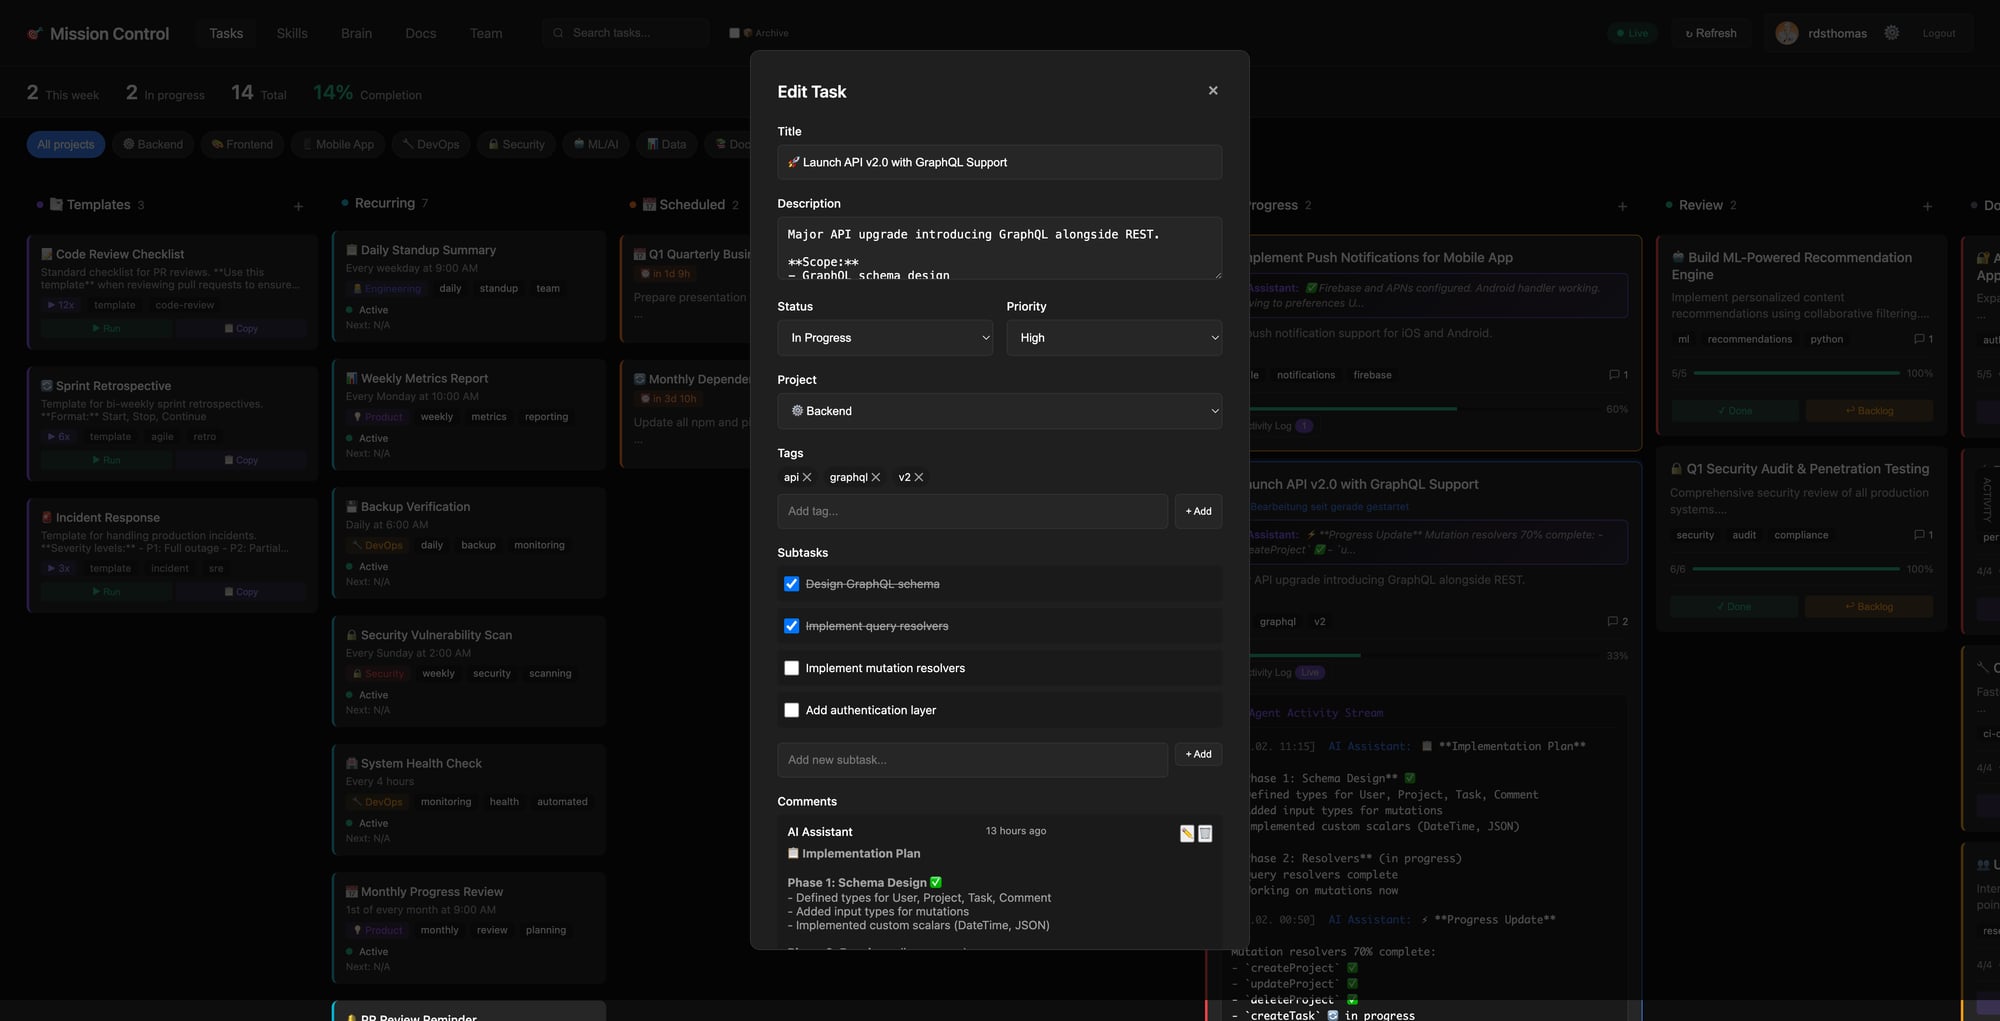Filter by ML/AI project
2000x1021 pixels.
point(596,145)
